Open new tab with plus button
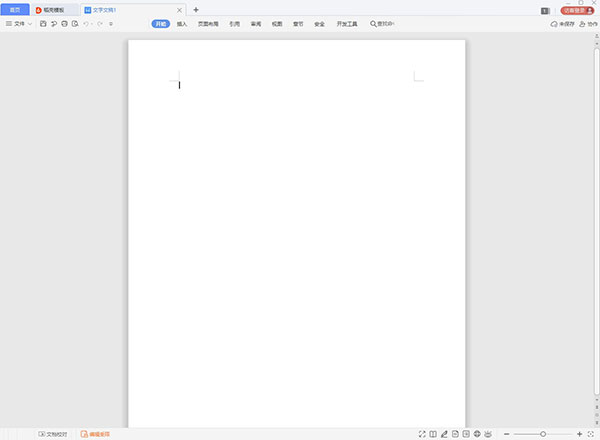 196,9
